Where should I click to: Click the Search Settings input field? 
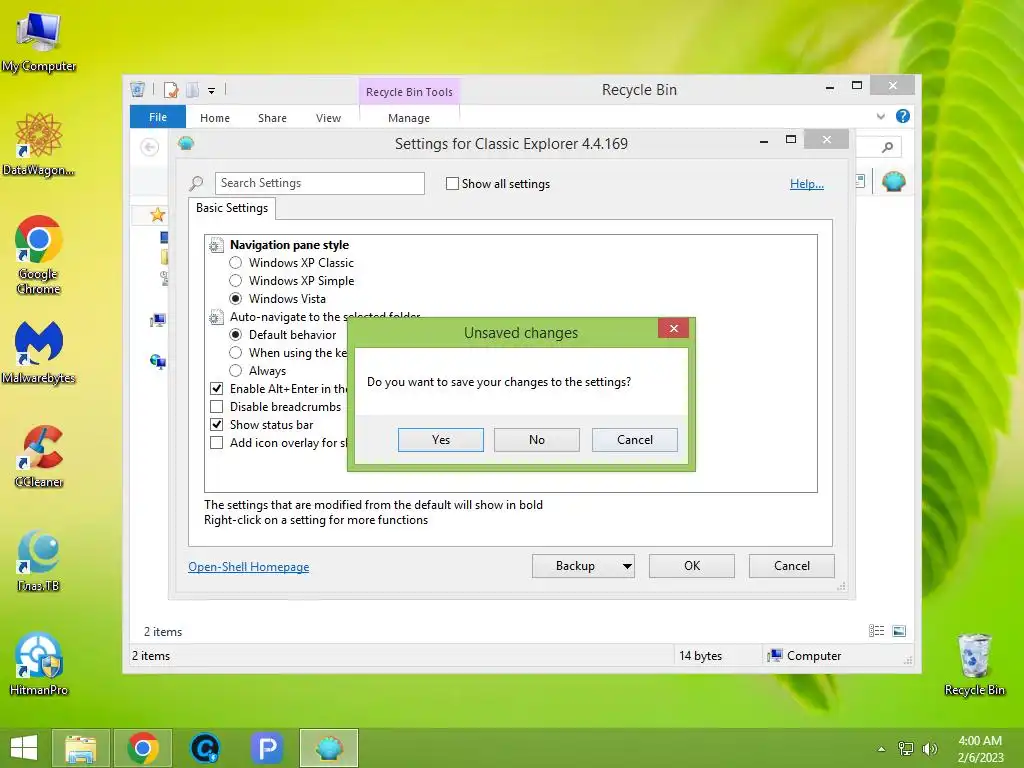coord(319,184)
